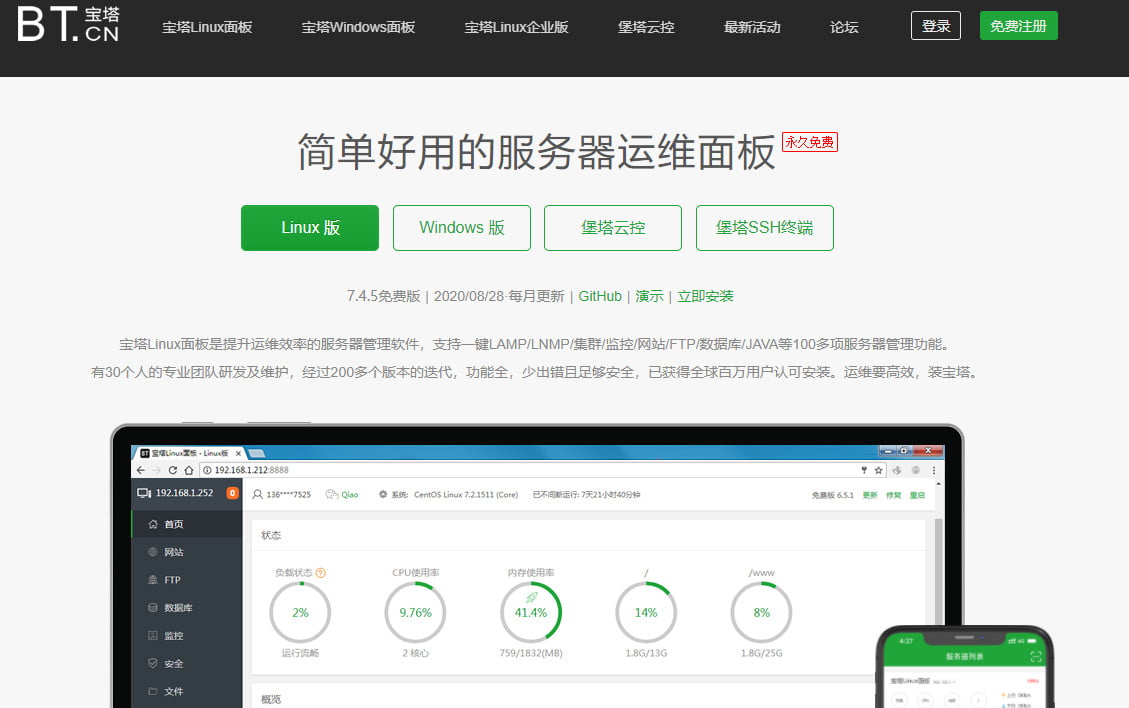The image size is (1129, 708).
Task: Click the 堡塔SSH终端 button
Action: (765, 228)
